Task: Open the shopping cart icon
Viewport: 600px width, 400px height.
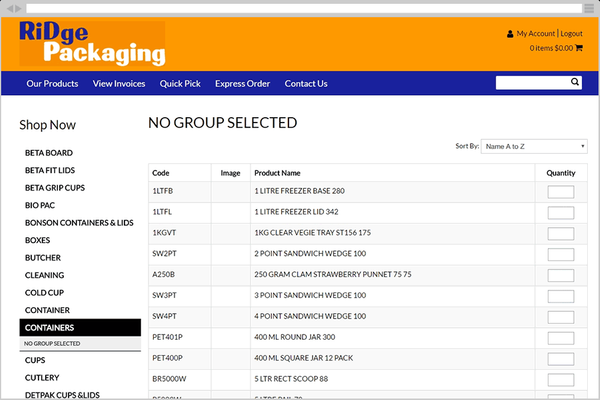Action: [x=579, y=48]
